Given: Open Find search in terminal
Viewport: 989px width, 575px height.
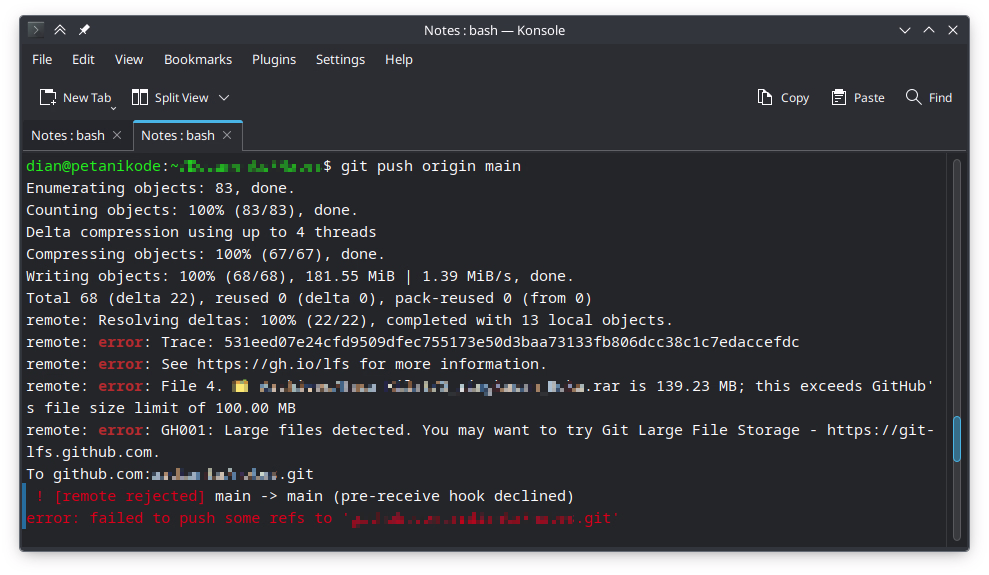Looking at the screenshot, I should tap(928, 98).
